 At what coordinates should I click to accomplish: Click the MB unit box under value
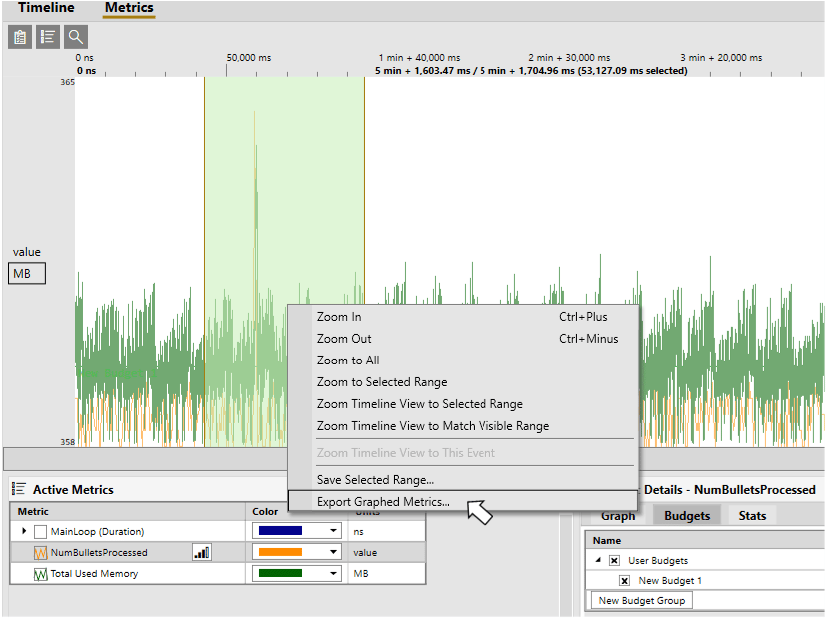[27, 274]
